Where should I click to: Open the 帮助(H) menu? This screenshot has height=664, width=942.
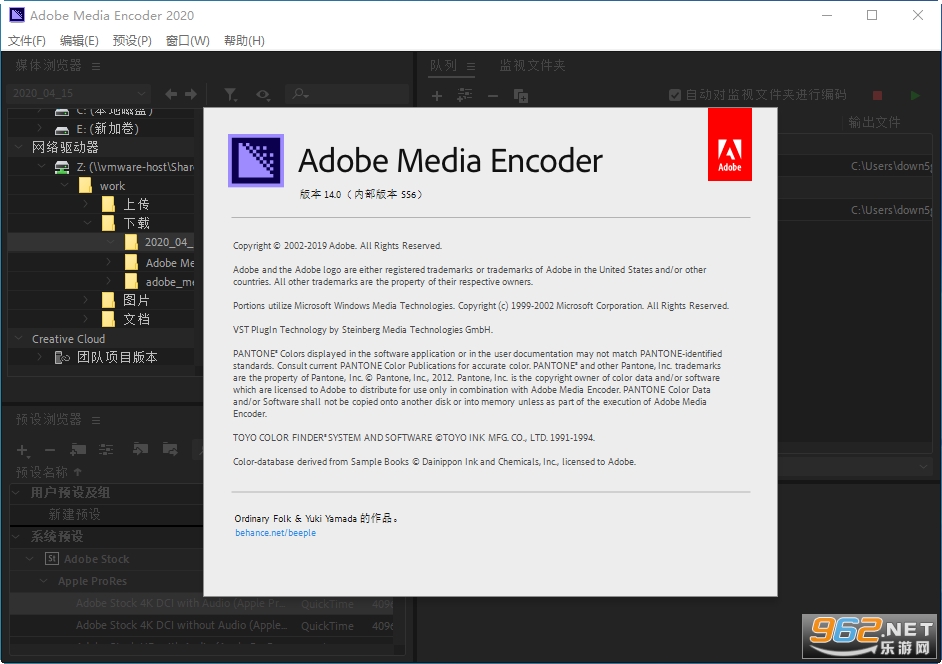(244, 40)
